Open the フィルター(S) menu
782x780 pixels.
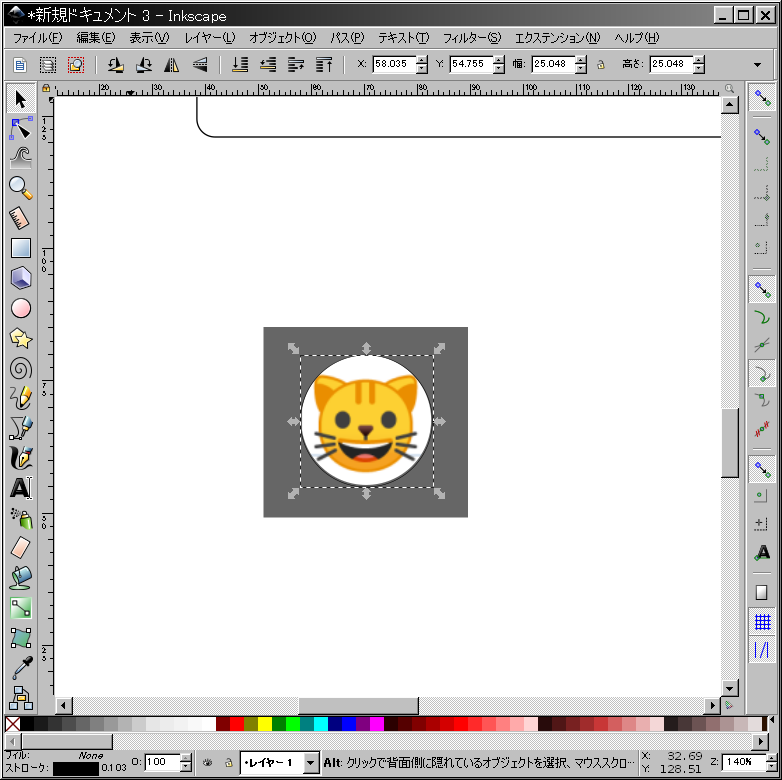(471, 38)
